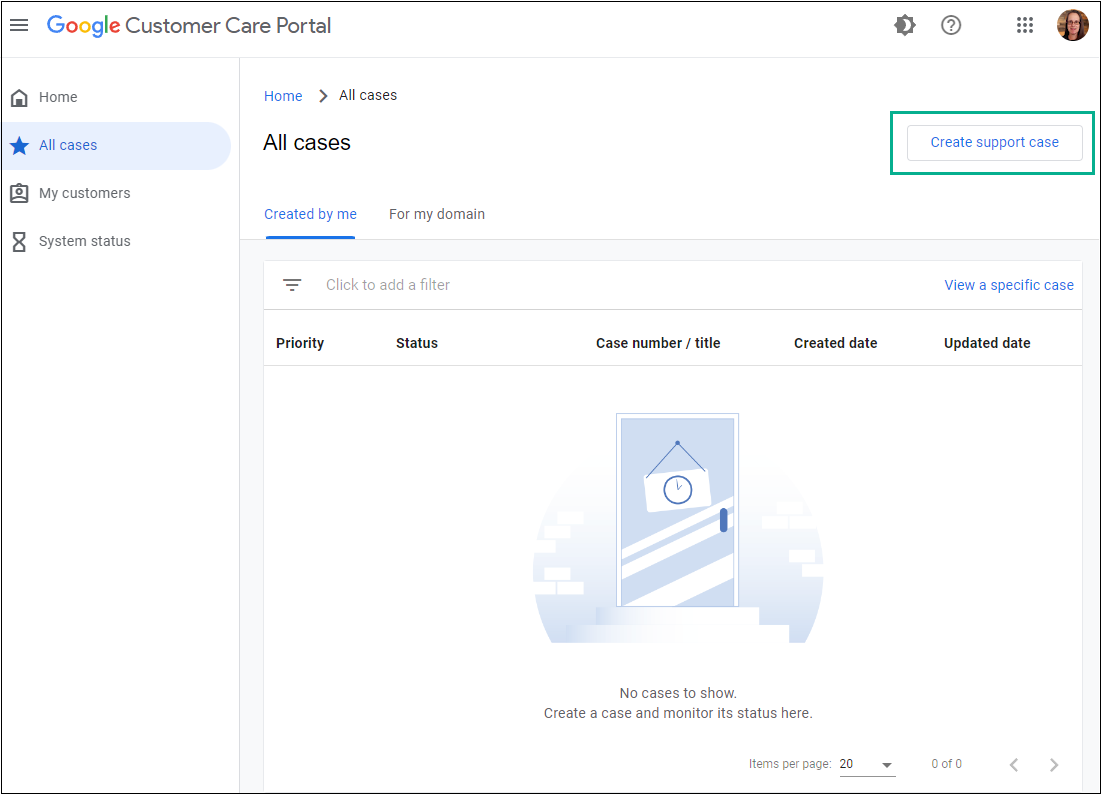Image resolution: width=1101 pixels, height=794 pixels.
Task: Go to the next page arrow
Action: coord(1054,765)
